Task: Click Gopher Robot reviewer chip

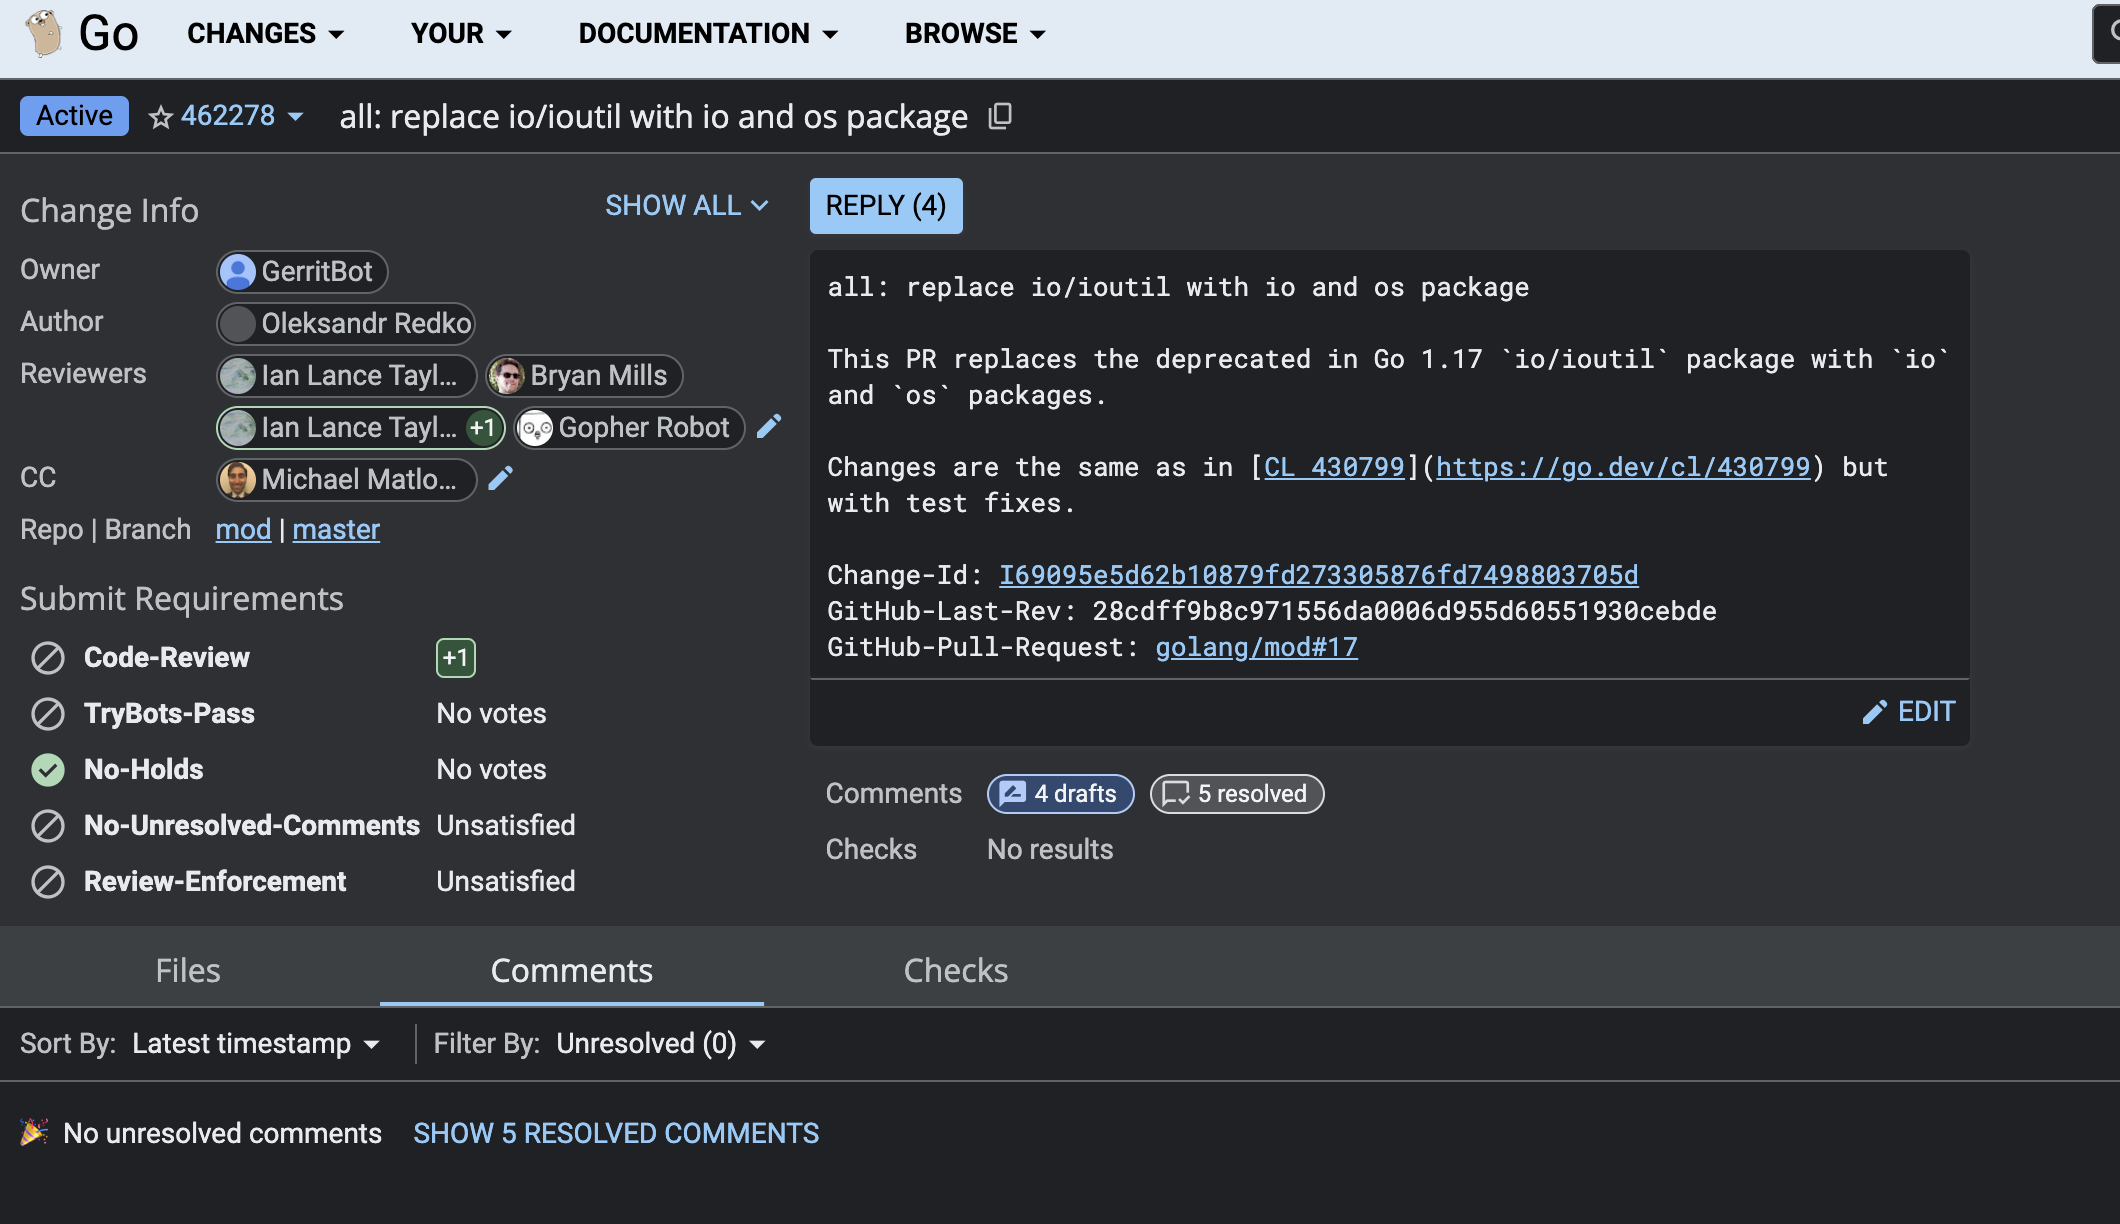Action: (x=629, y=428)
